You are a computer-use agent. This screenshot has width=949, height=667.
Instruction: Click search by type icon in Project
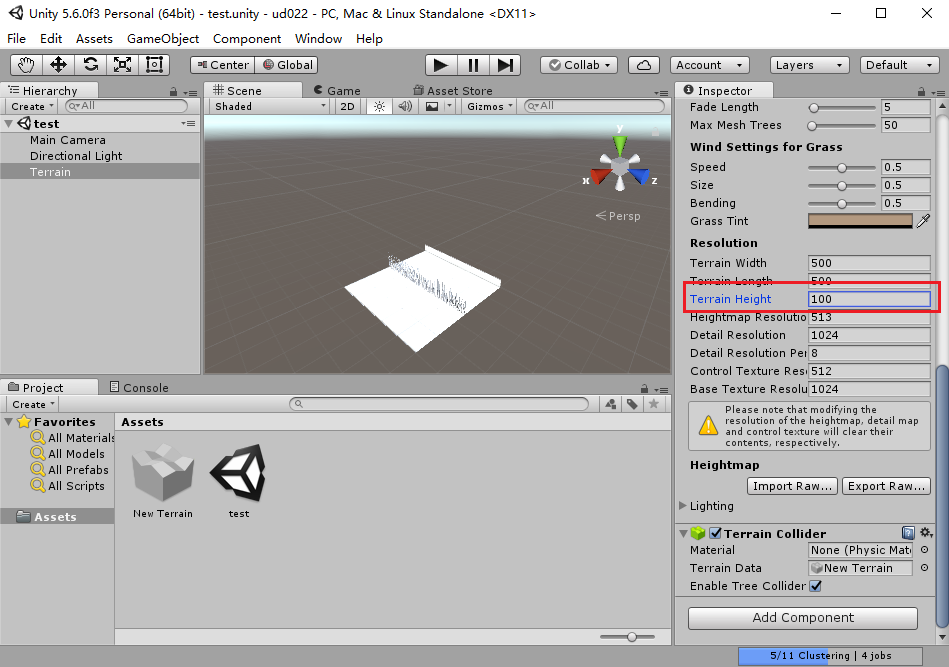tap(611, 404)
